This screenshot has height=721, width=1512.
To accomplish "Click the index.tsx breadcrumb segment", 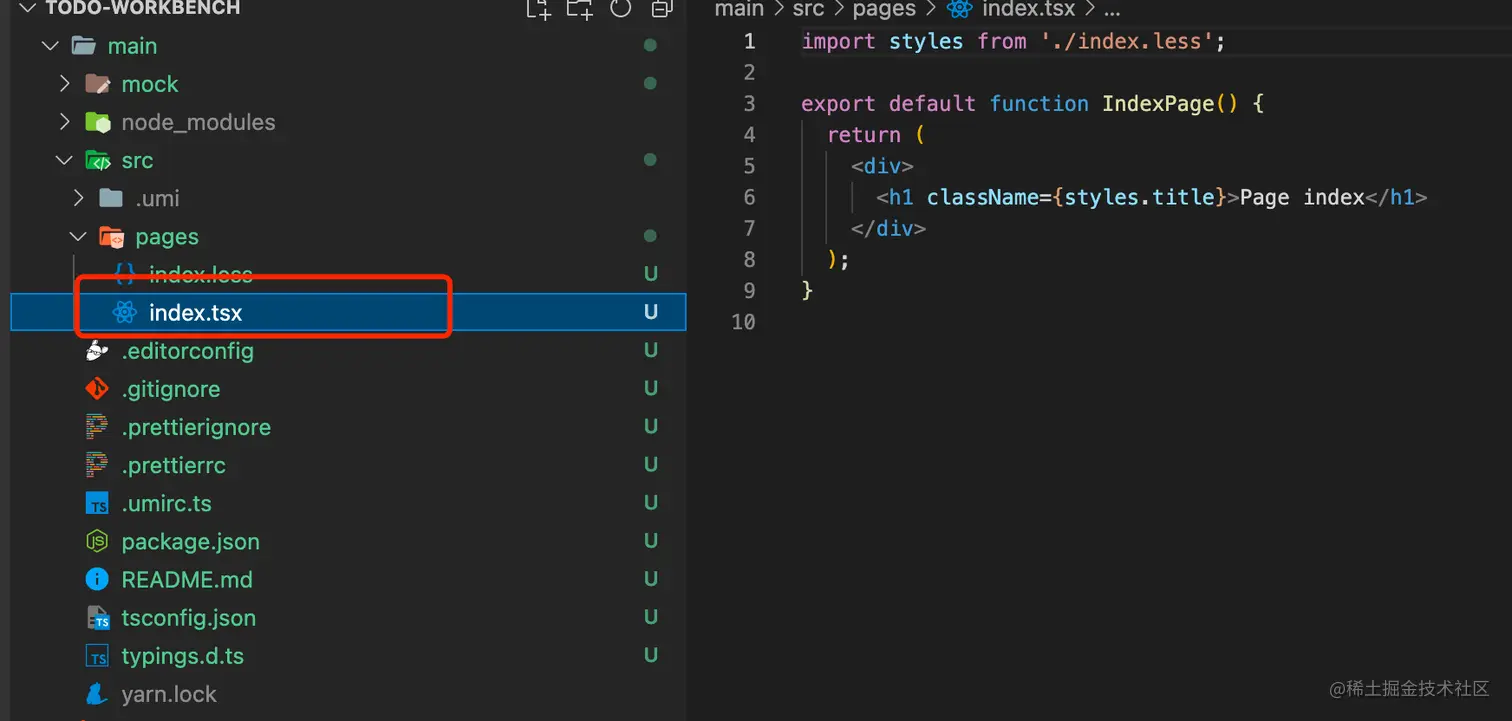I will [x=1029, y=9].
